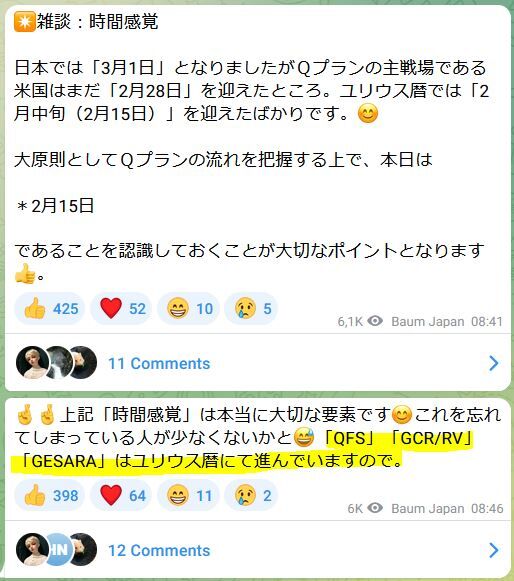Click the heart reaction showing 64
The image size is (514, 581).
[x=121, y=495]
